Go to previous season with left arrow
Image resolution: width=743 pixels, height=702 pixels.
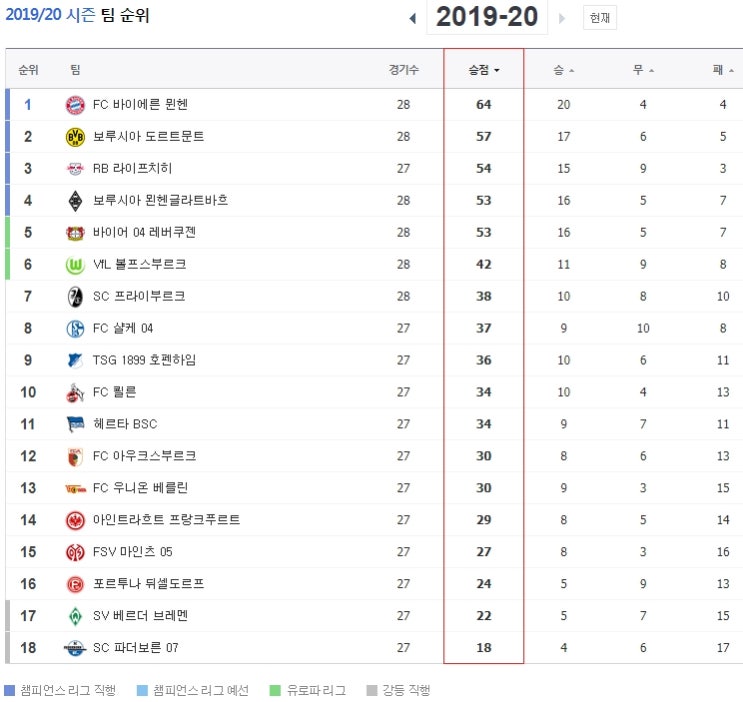413,18
